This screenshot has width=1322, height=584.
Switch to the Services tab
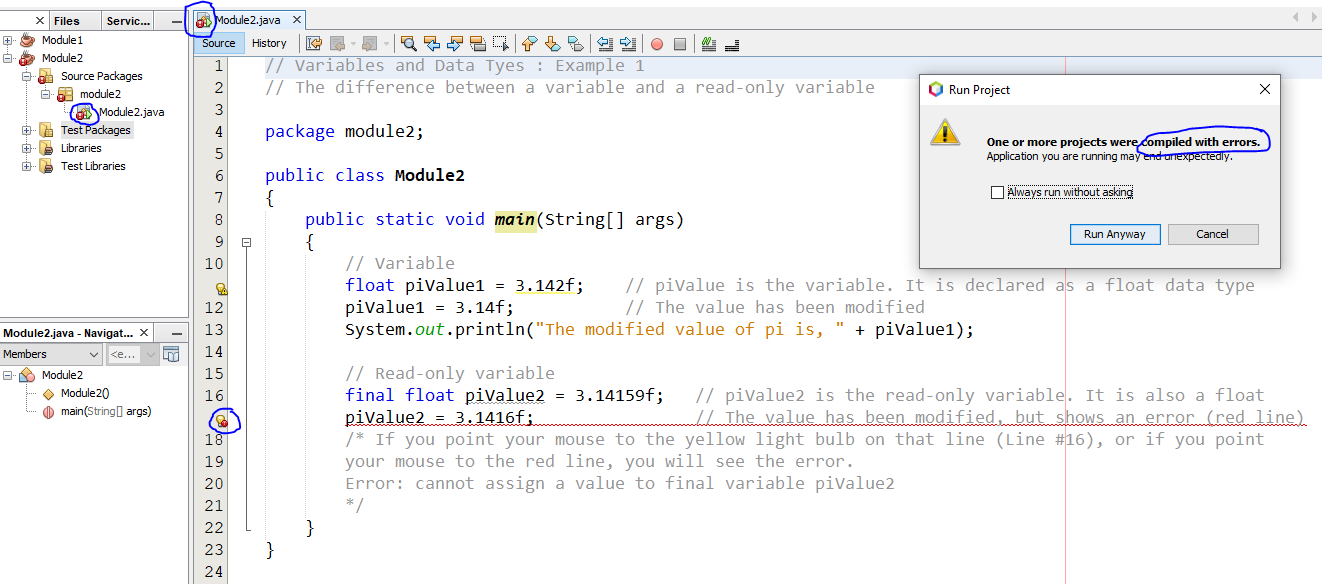click(x=128, y=19)
